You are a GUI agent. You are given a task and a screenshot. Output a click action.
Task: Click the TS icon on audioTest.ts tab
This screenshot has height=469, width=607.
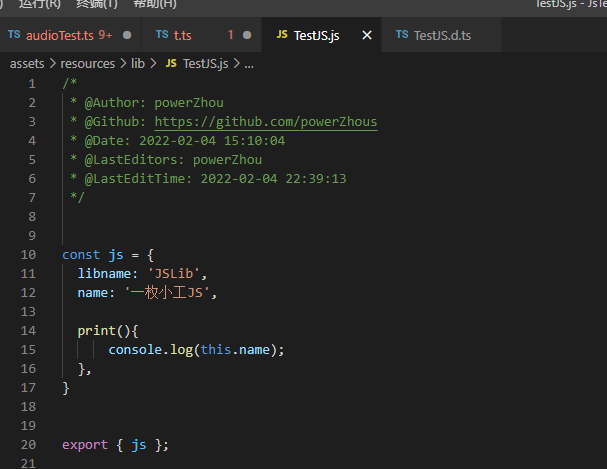[14, 34]
